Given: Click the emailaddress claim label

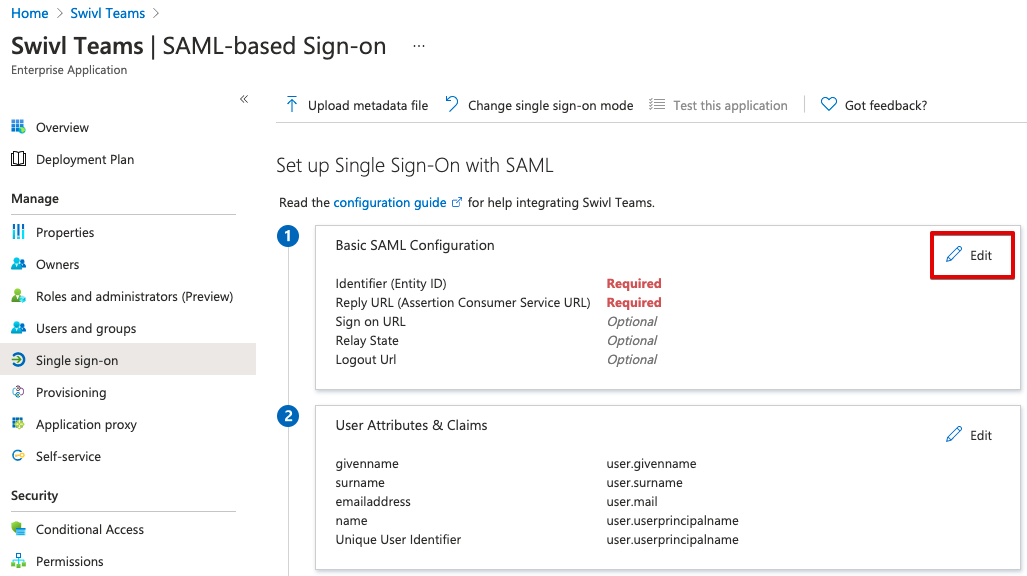Looking at the screenshot, I should 373,501.
